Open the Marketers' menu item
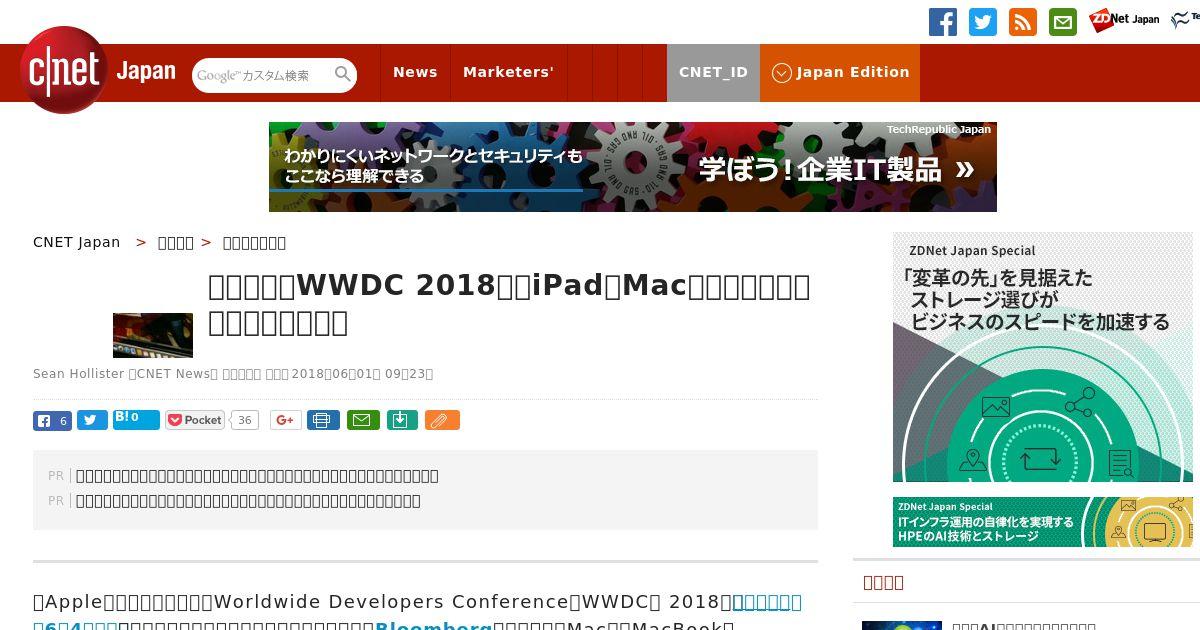This screenshot has width=1200, height=630. tap(508, 72)
